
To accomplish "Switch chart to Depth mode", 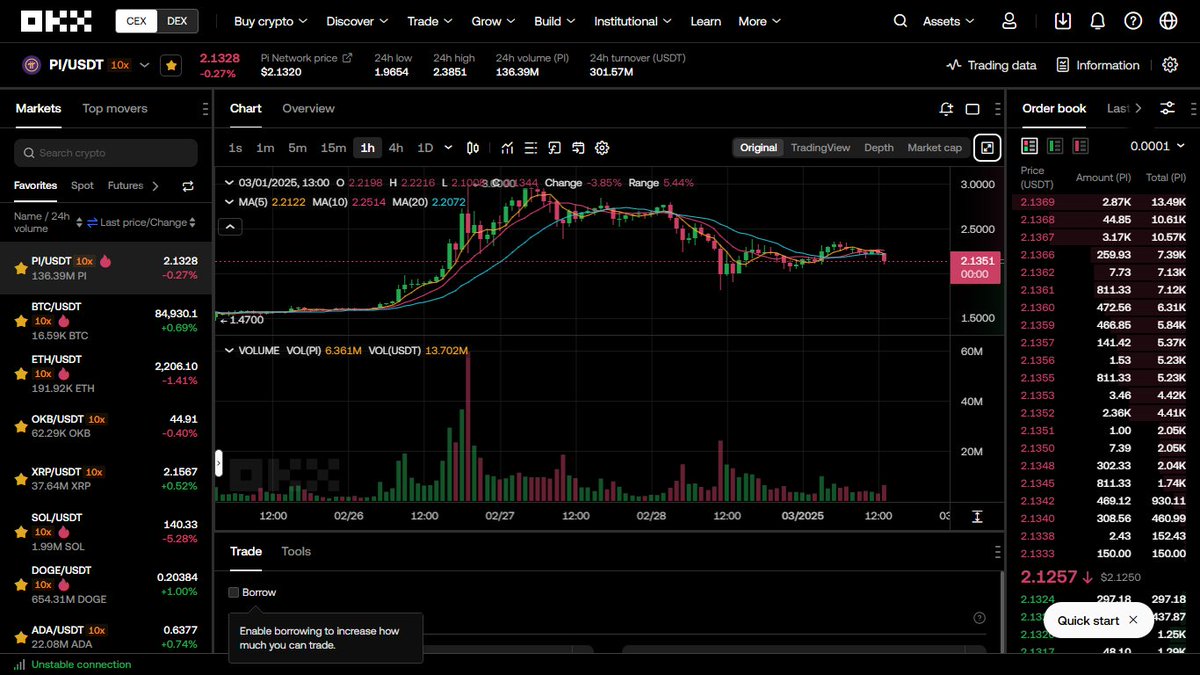I will (x=879, y=148).
